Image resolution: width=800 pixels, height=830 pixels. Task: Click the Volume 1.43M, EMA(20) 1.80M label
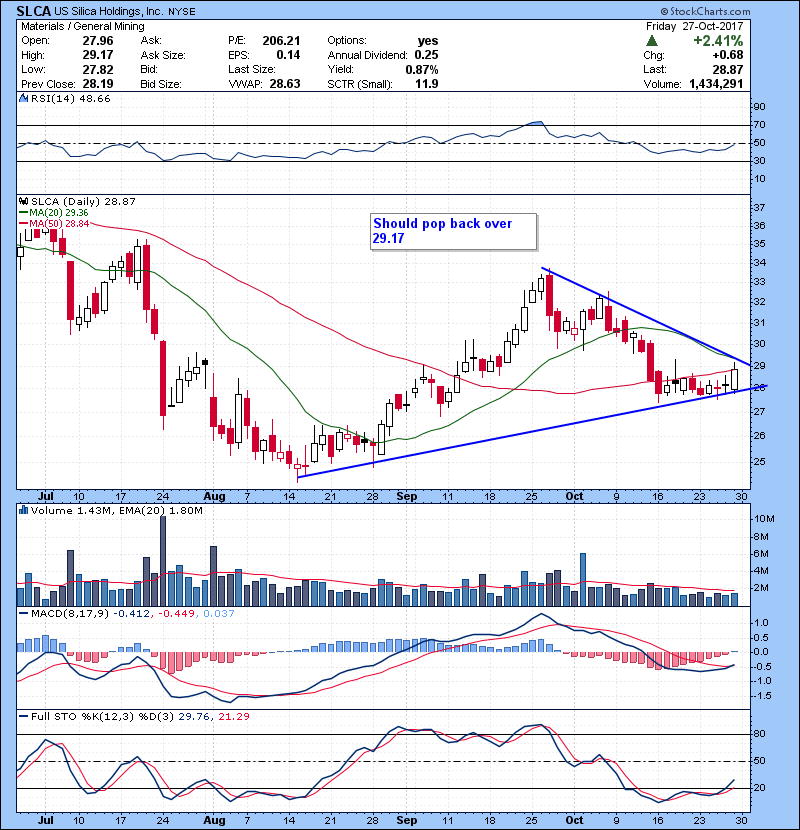tap(116, 510)
